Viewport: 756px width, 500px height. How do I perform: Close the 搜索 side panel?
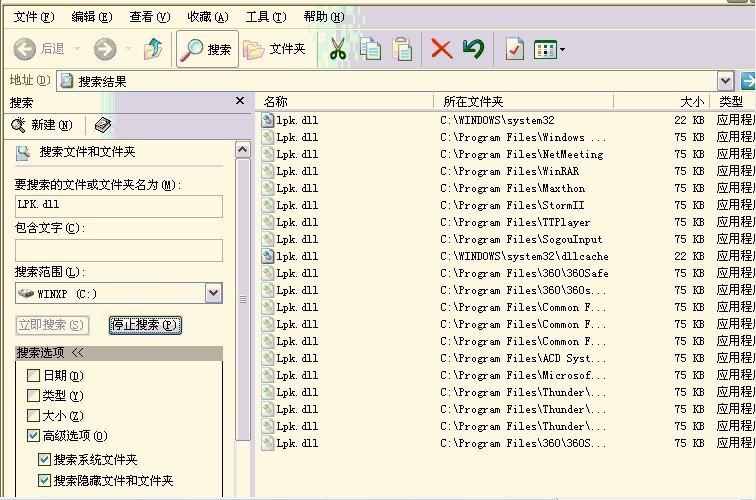pyautogui.click(x=240, y=101)
